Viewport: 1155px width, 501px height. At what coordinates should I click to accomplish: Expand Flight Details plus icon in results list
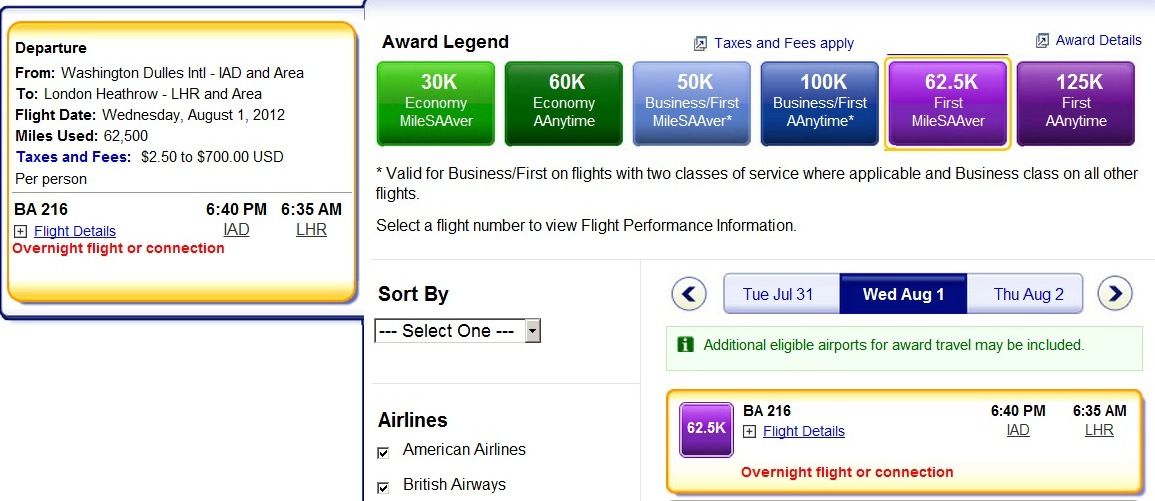[x=749, y=432]
